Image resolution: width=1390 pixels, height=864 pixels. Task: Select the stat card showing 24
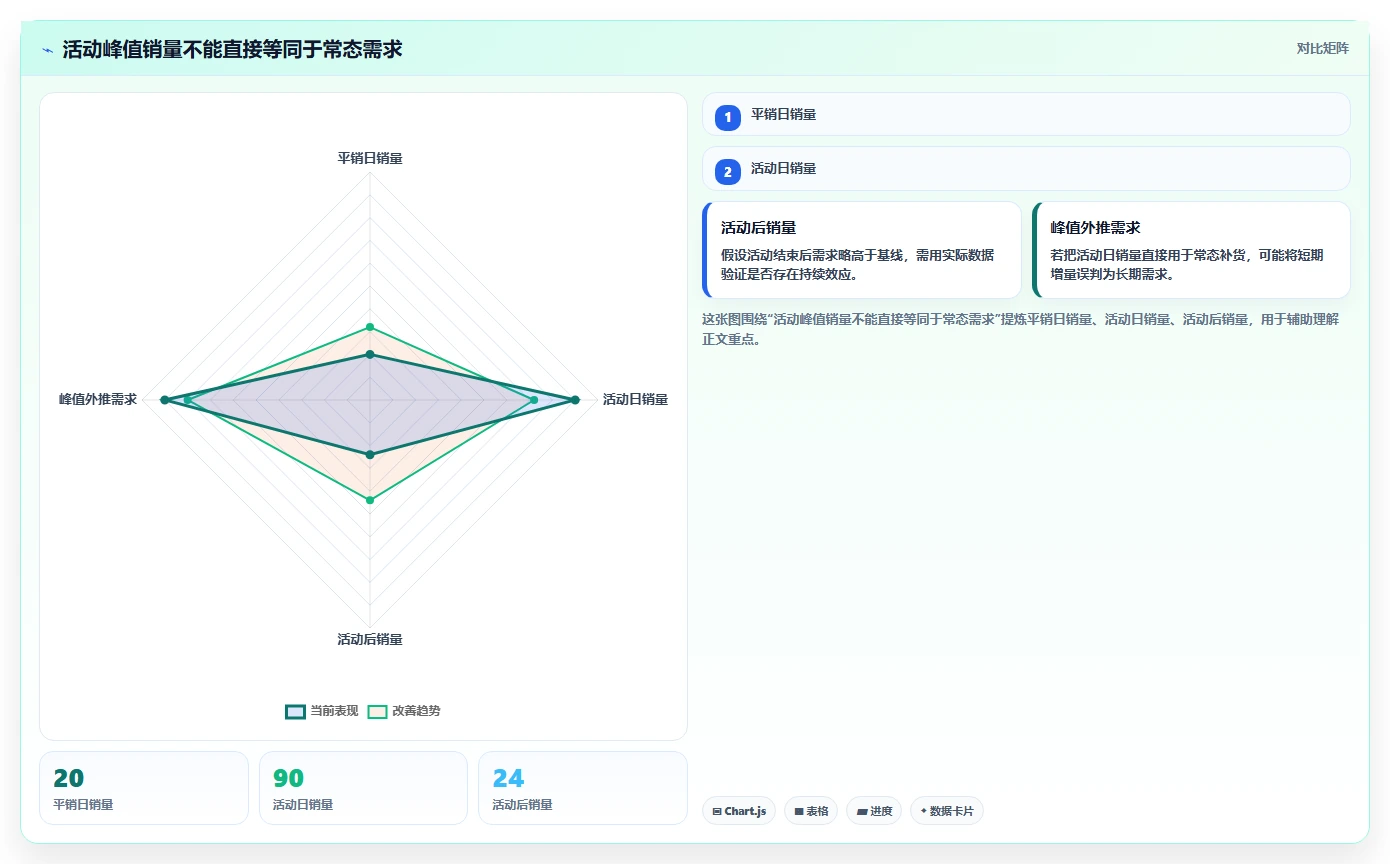tap(583, 788)
